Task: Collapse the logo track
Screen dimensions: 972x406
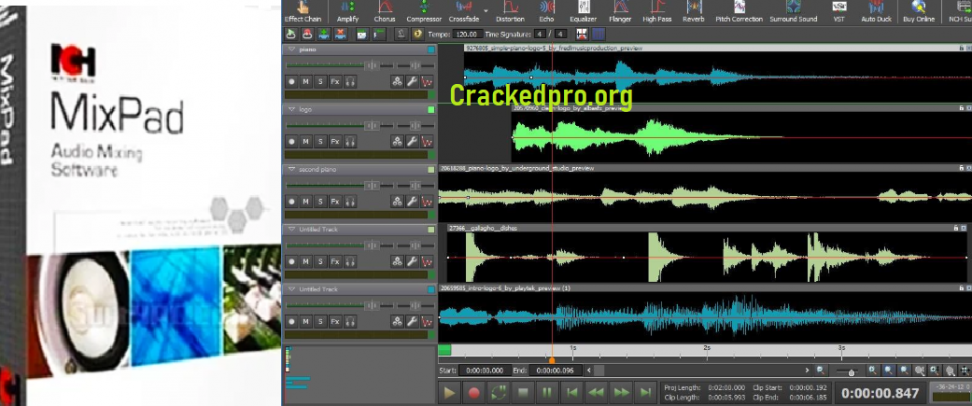Action: pyautogui.click(x=291, y=109)
